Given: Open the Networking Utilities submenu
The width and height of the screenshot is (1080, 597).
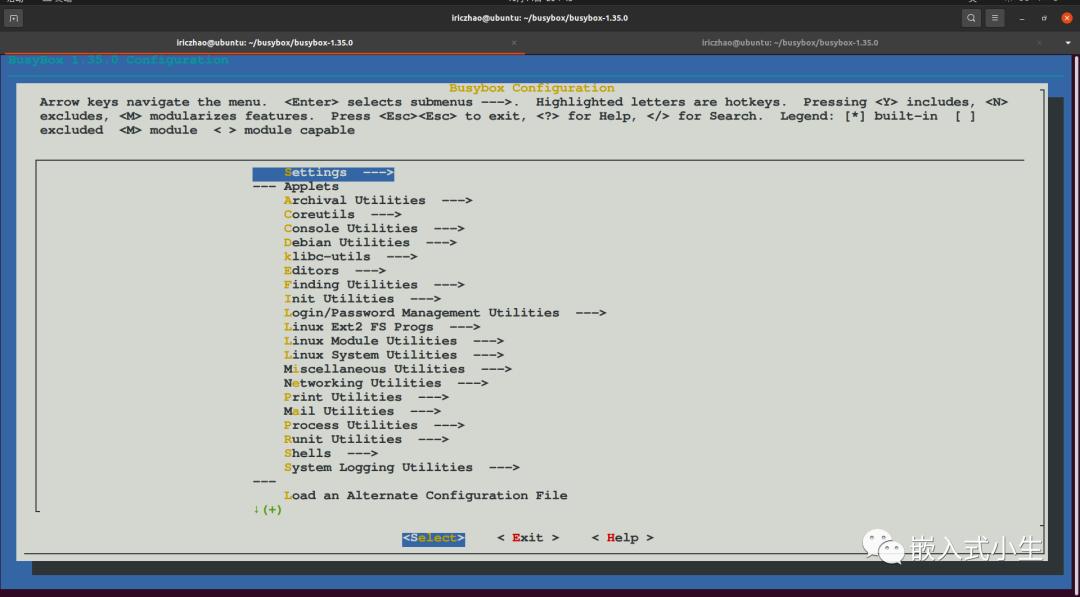Looking at the screenshot, I should [386, 383].
